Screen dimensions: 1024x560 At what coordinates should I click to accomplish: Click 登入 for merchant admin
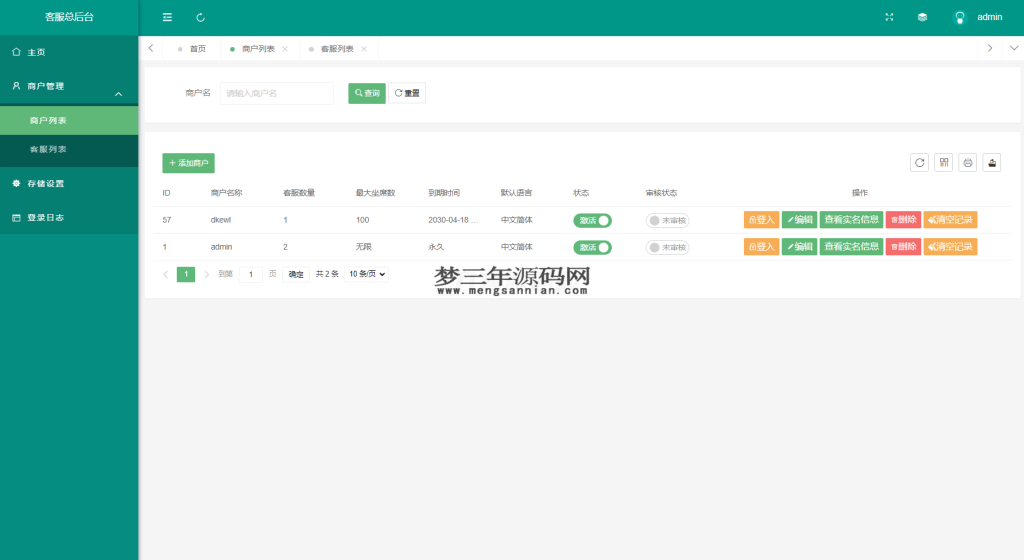coord(761,247)
